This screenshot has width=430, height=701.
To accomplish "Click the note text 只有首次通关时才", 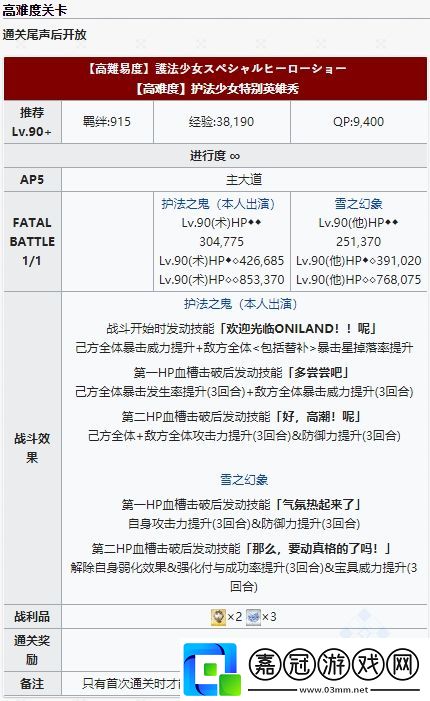I will coord(131,684).
